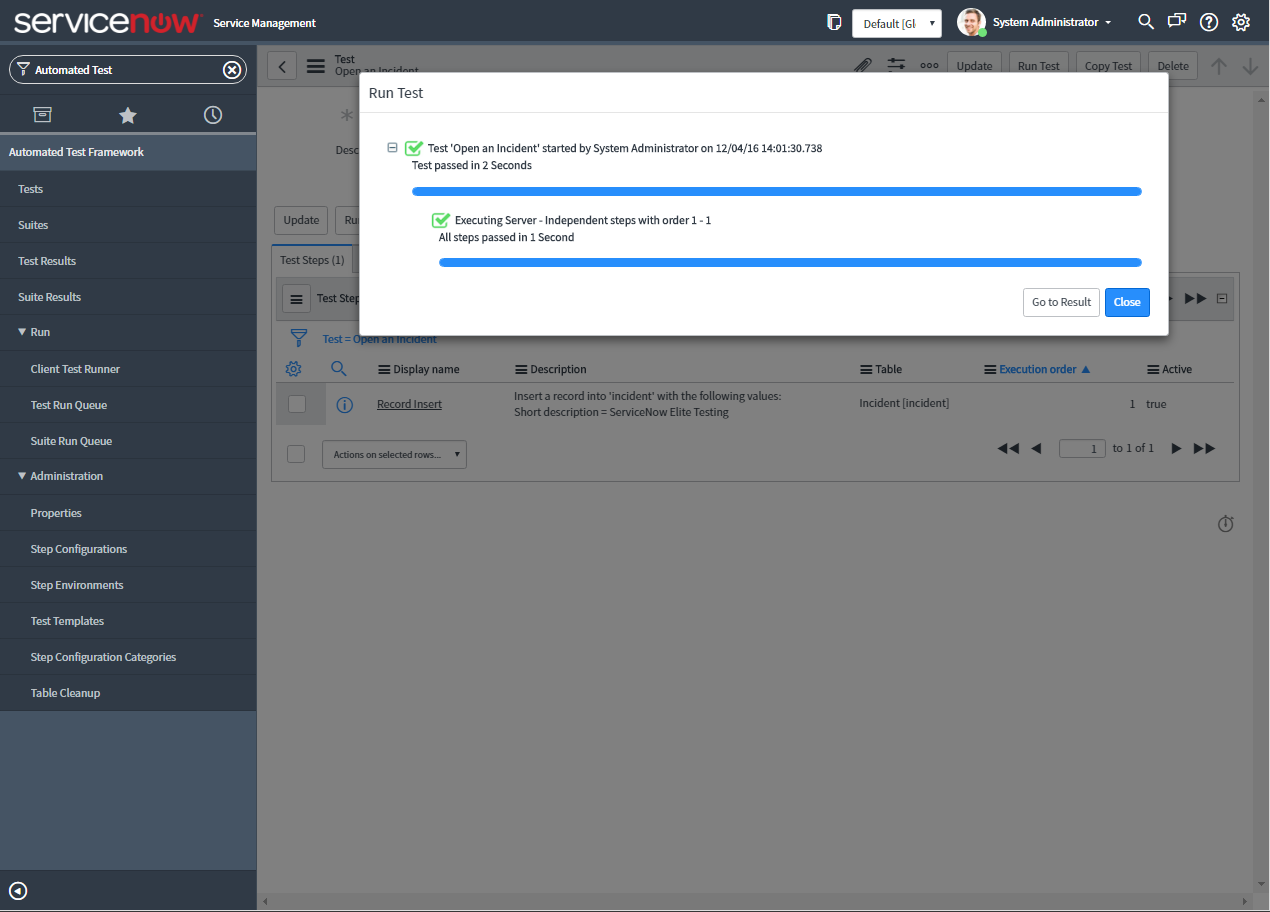Open the Default update set dropdown
1270x912 pixels.
pos(897,23)
